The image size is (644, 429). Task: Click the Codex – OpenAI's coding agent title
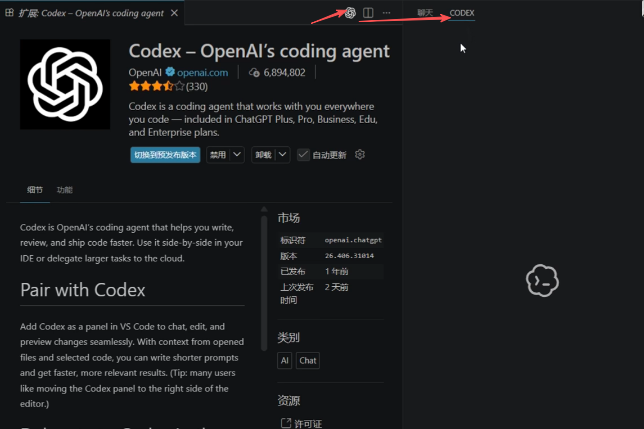tap(259, 51)
